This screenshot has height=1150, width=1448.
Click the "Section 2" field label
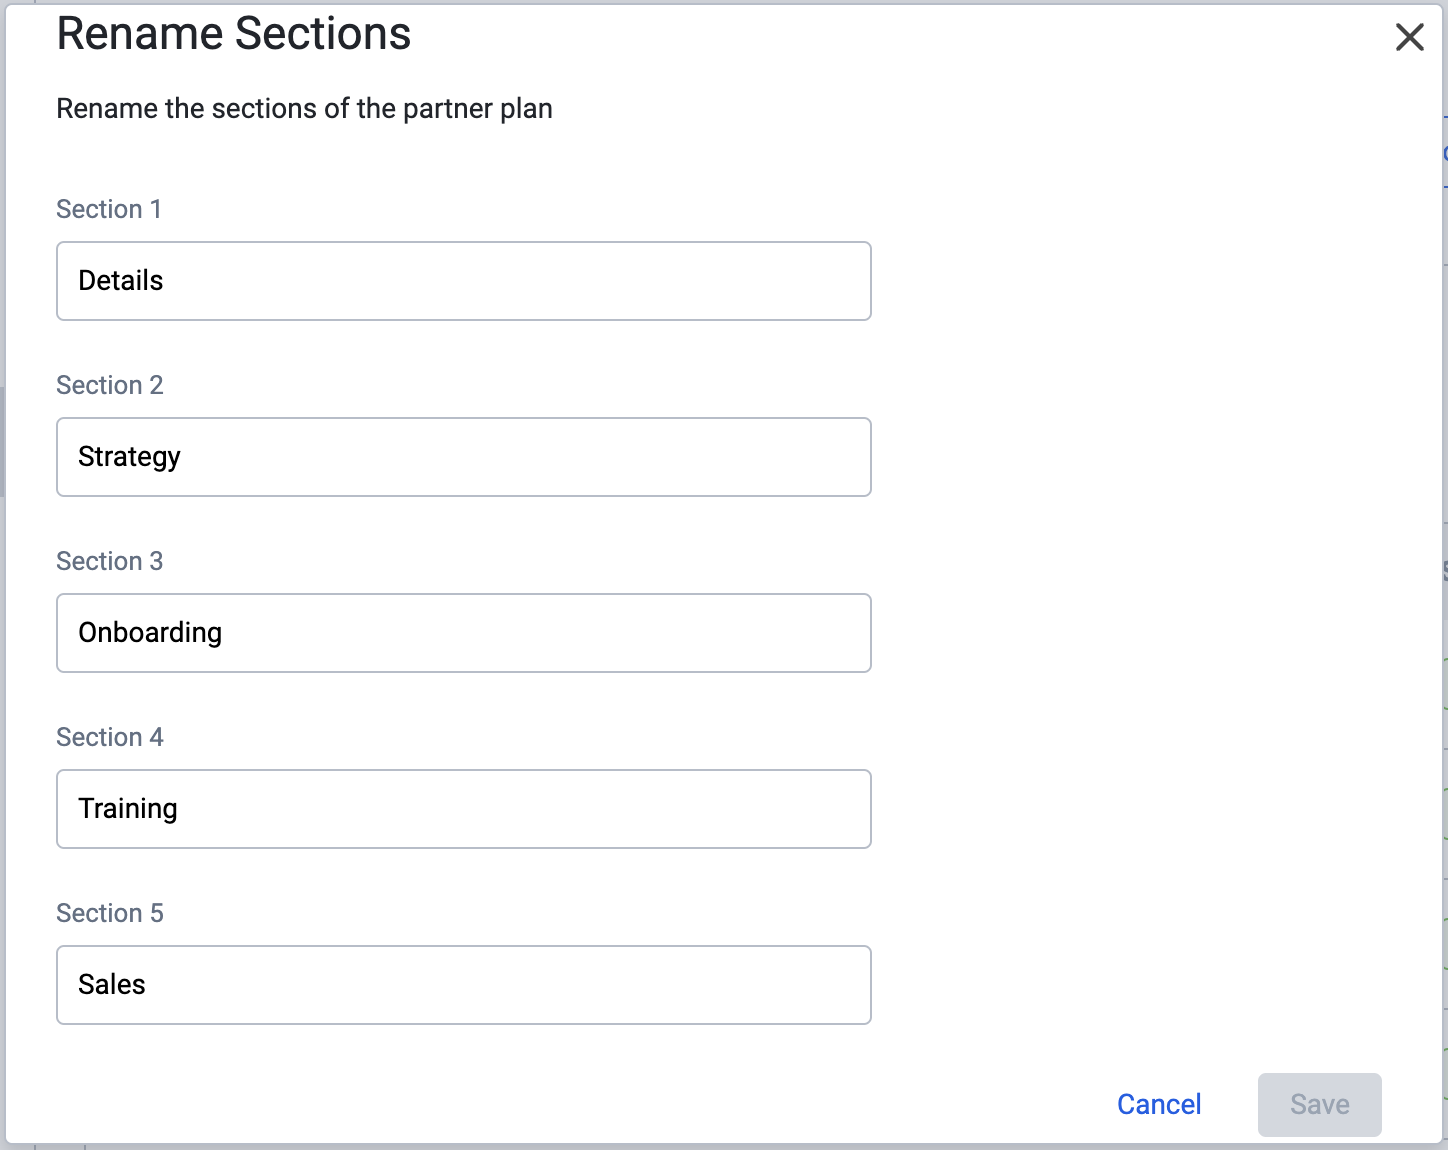pyautogui.click(x=110, y=385)
